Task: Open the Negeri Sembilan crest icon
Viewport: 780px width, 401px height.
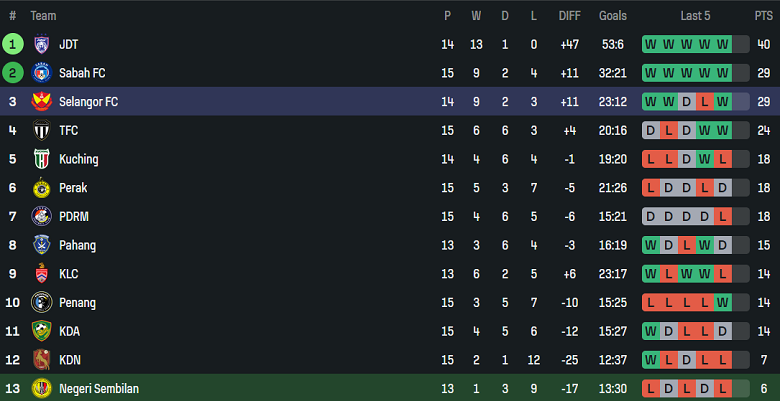Action: coord(41,388)
